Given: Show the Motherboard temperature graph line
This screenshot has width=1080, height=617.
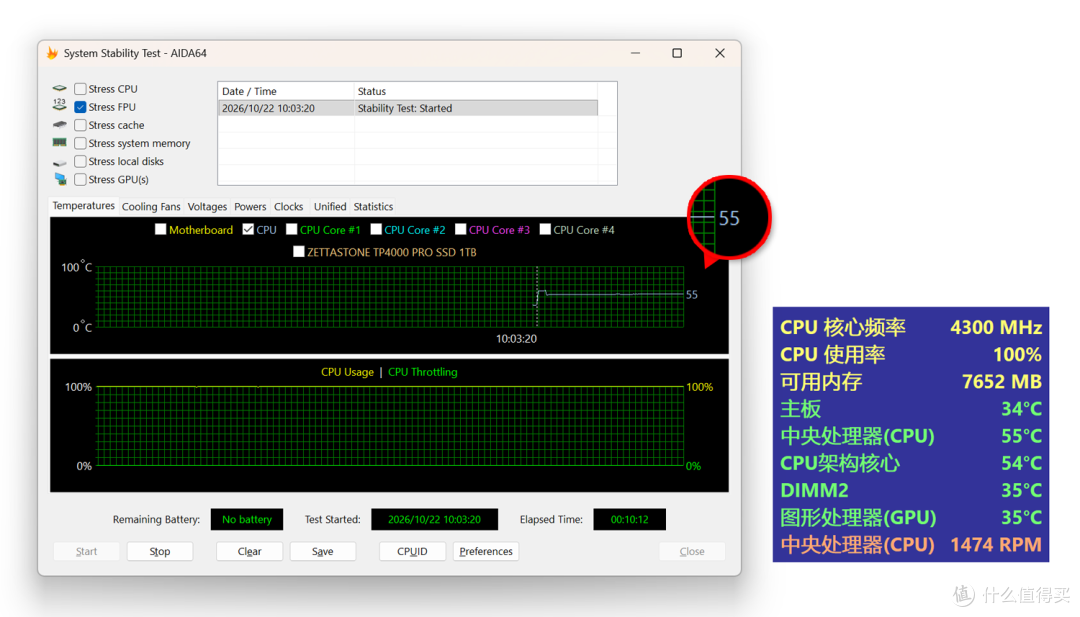Looking at the screenshot, I should [x=160, y=229].
